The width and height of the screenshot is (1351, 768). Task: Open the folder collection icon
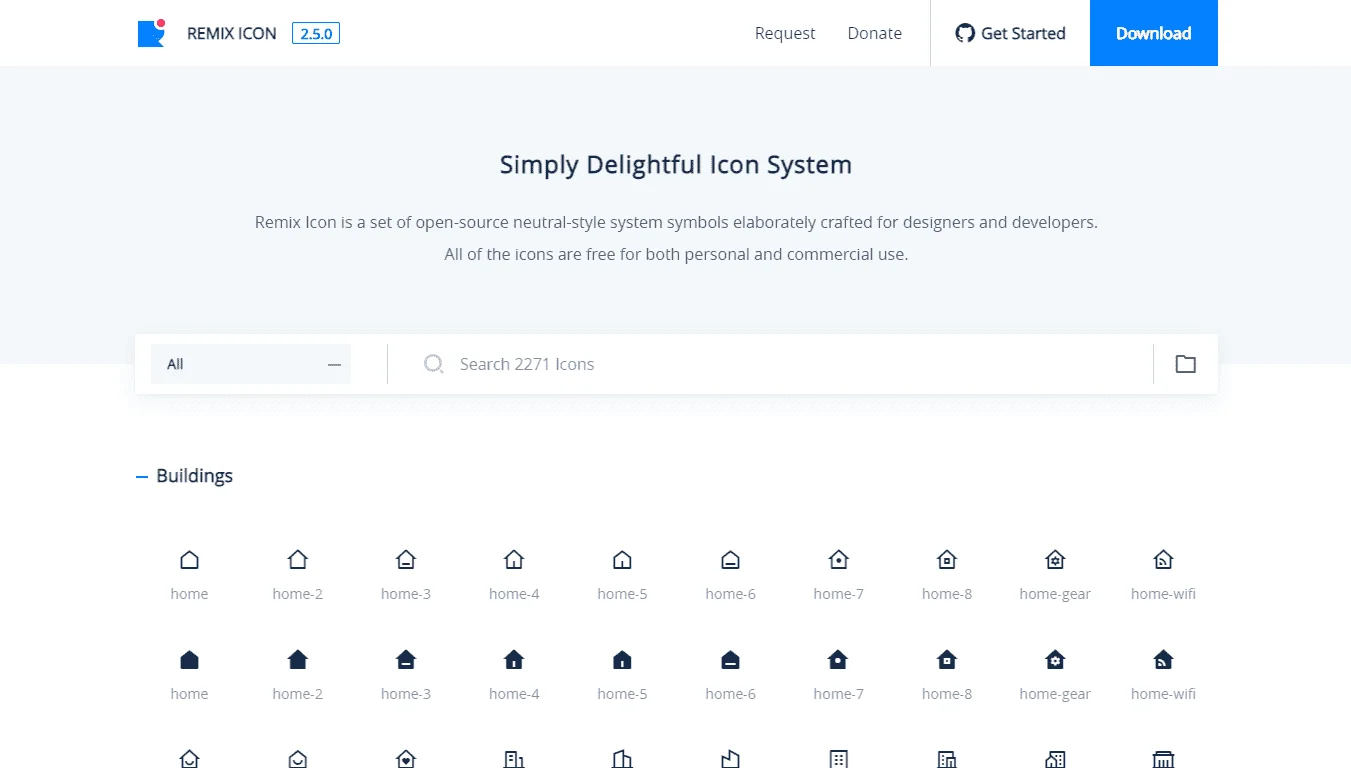(x=1185, y=364)
